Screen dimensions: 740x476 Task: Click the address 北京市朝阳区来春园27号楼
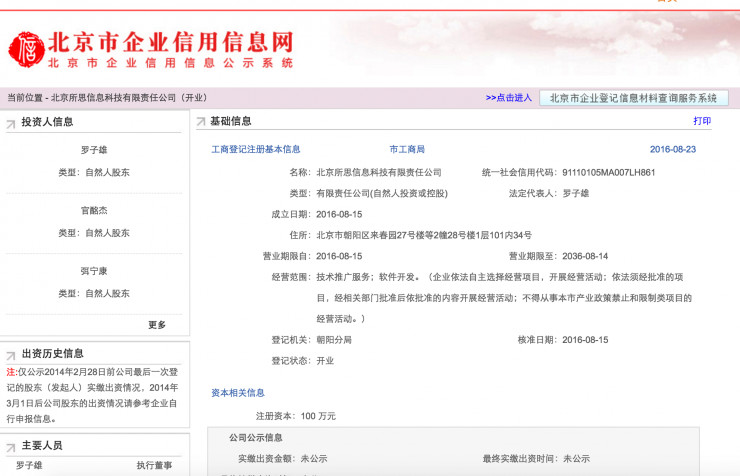[x=368, y=235]
